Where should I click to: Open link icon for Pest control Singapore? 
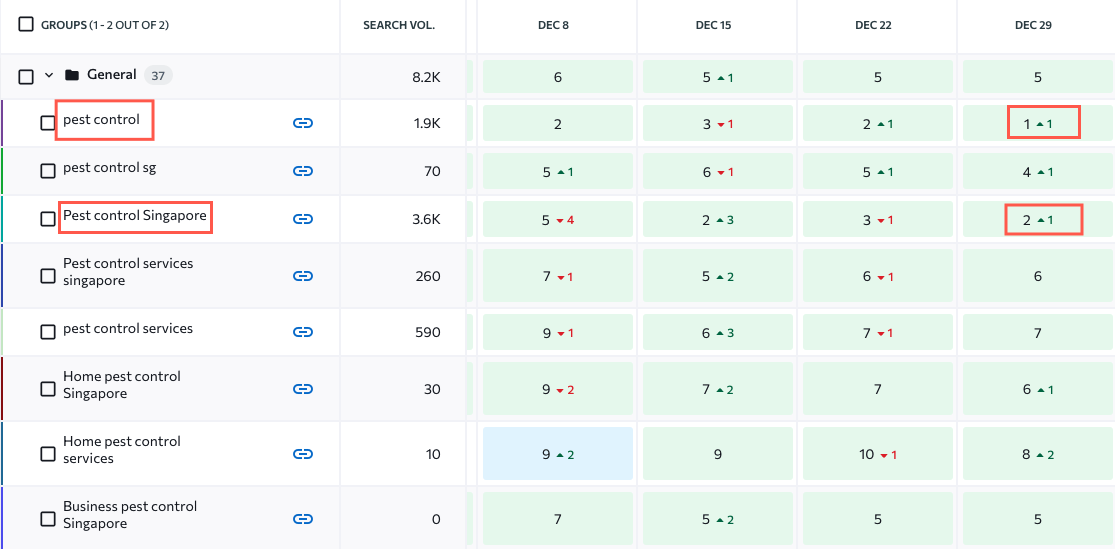pyautogui.click(x=303, y=219)
